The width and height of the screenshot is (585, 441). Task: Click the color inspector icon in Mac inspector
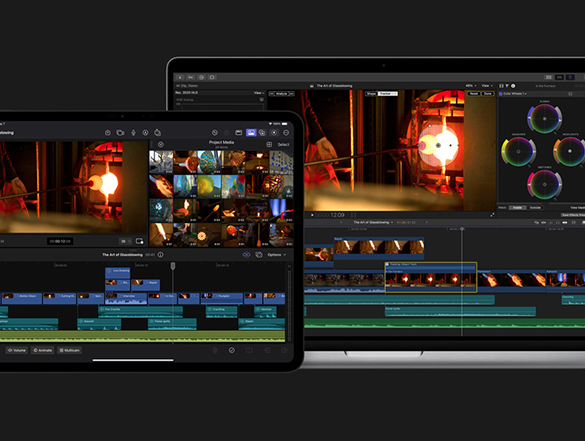coord(507,86)
